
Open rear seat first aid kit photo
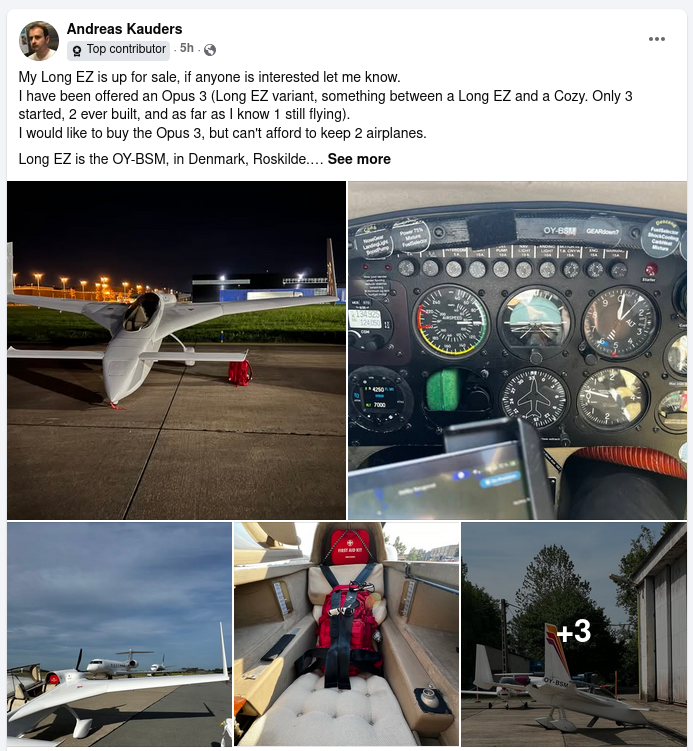(346, 634)
